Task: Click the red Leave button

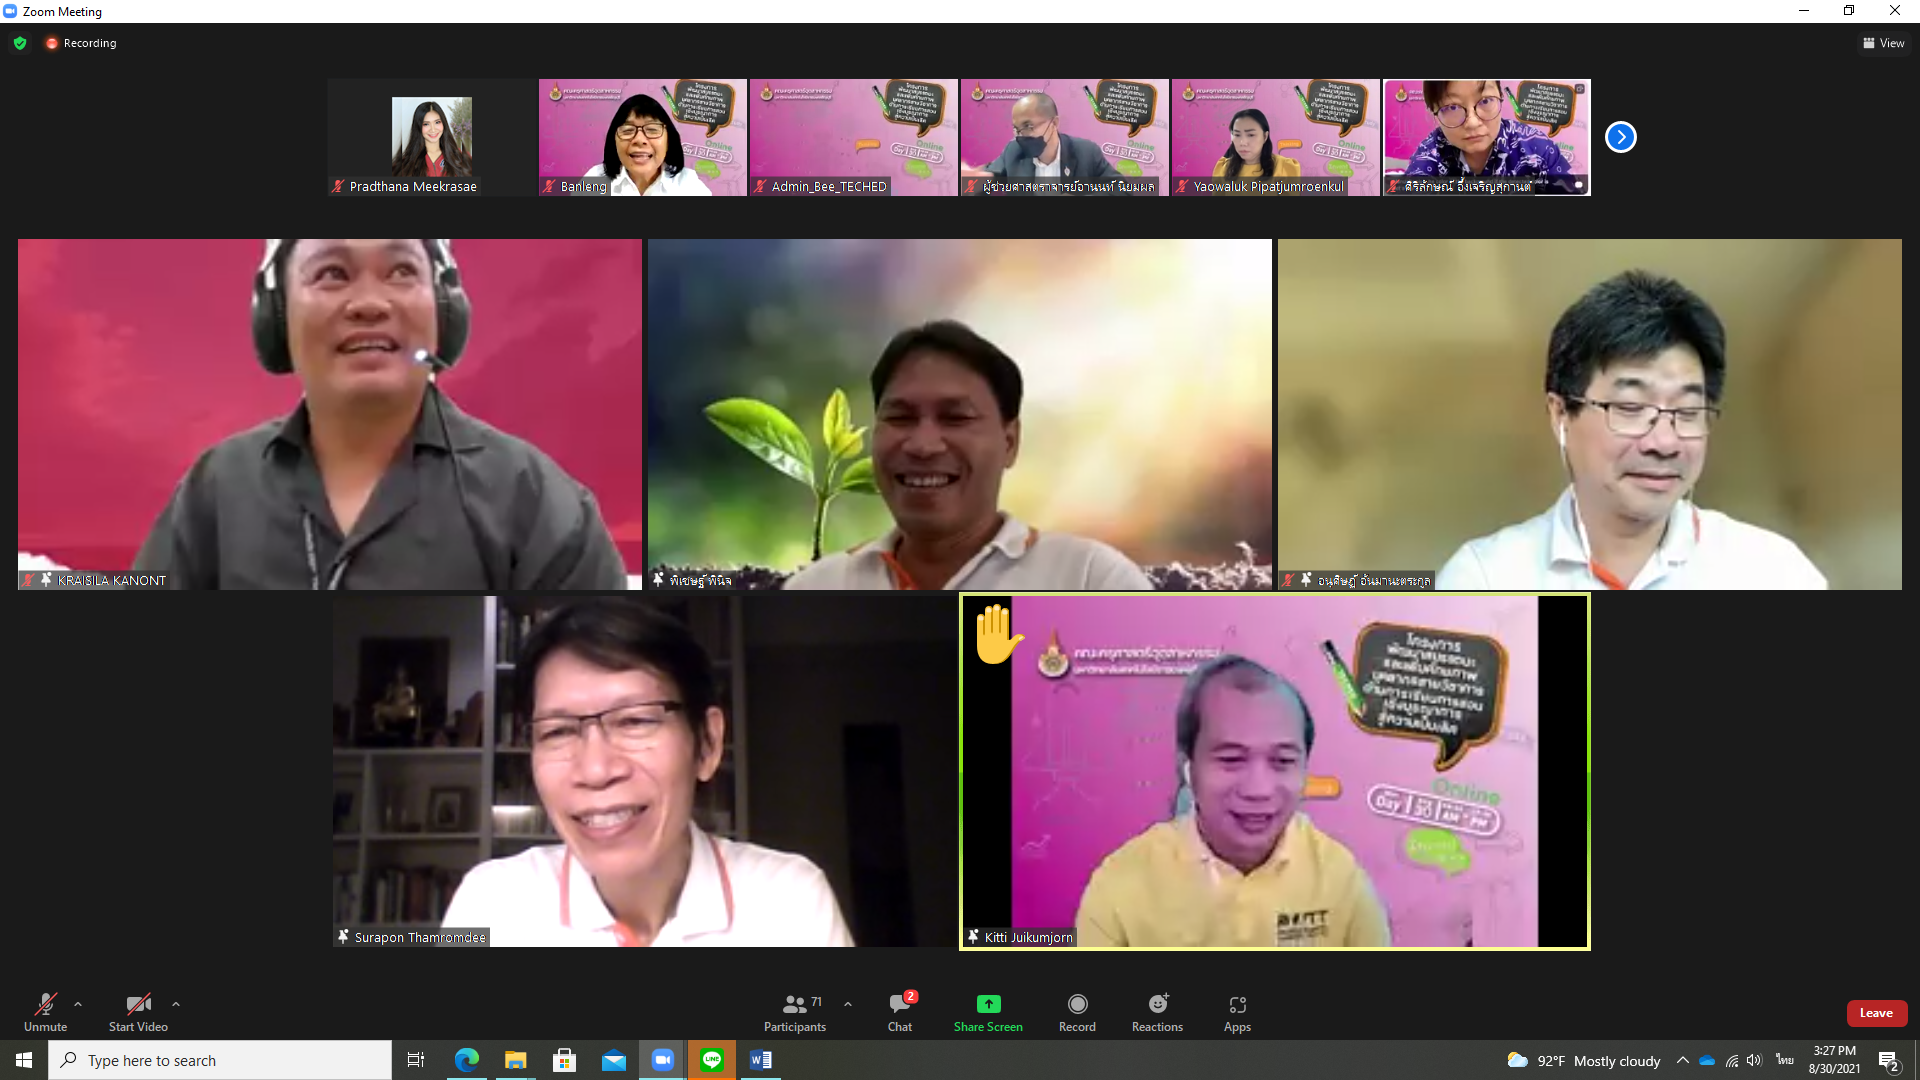Action: tap(1876, 1013)
